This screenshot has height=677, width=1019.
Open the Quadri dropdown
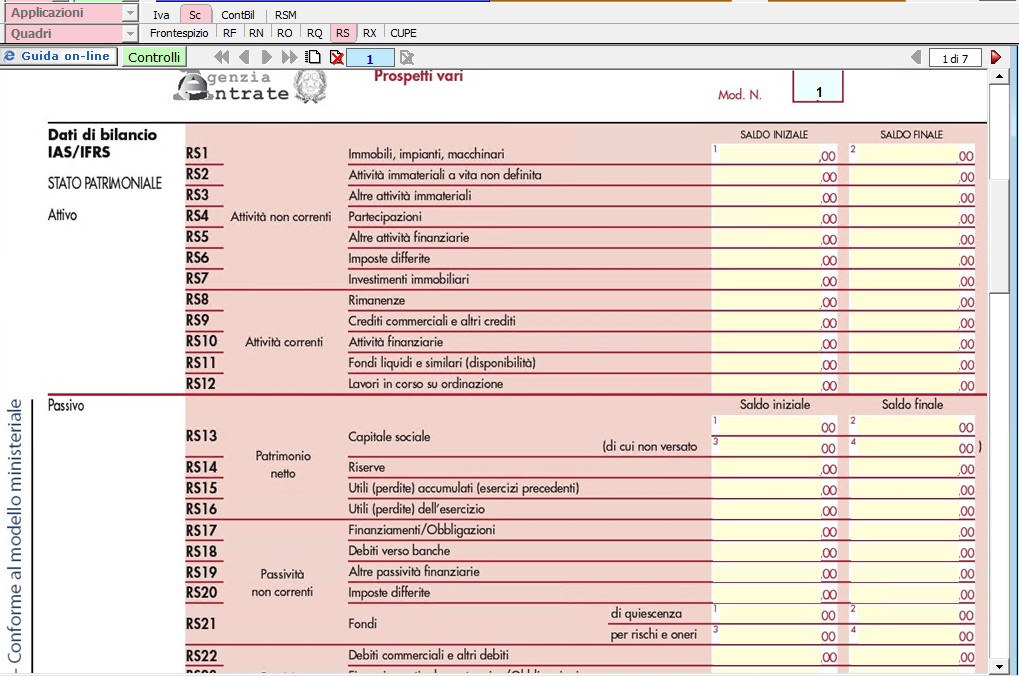130,33
